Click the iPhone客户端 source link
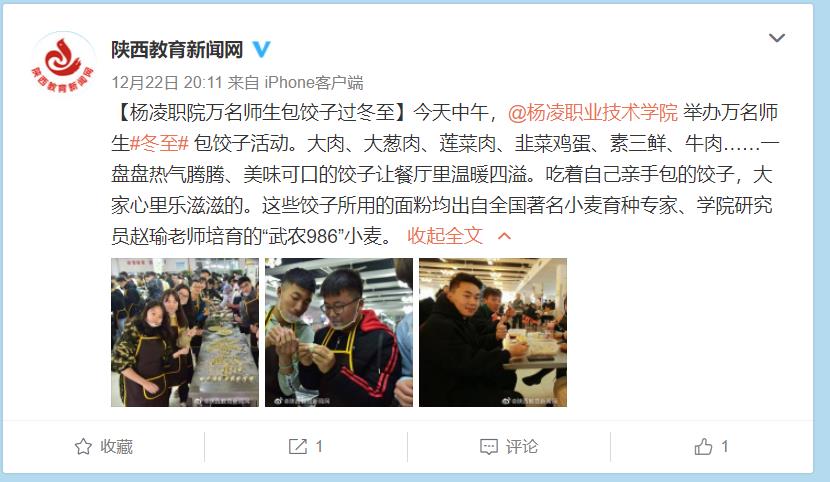The image size is (830, 482). [314, 83]
